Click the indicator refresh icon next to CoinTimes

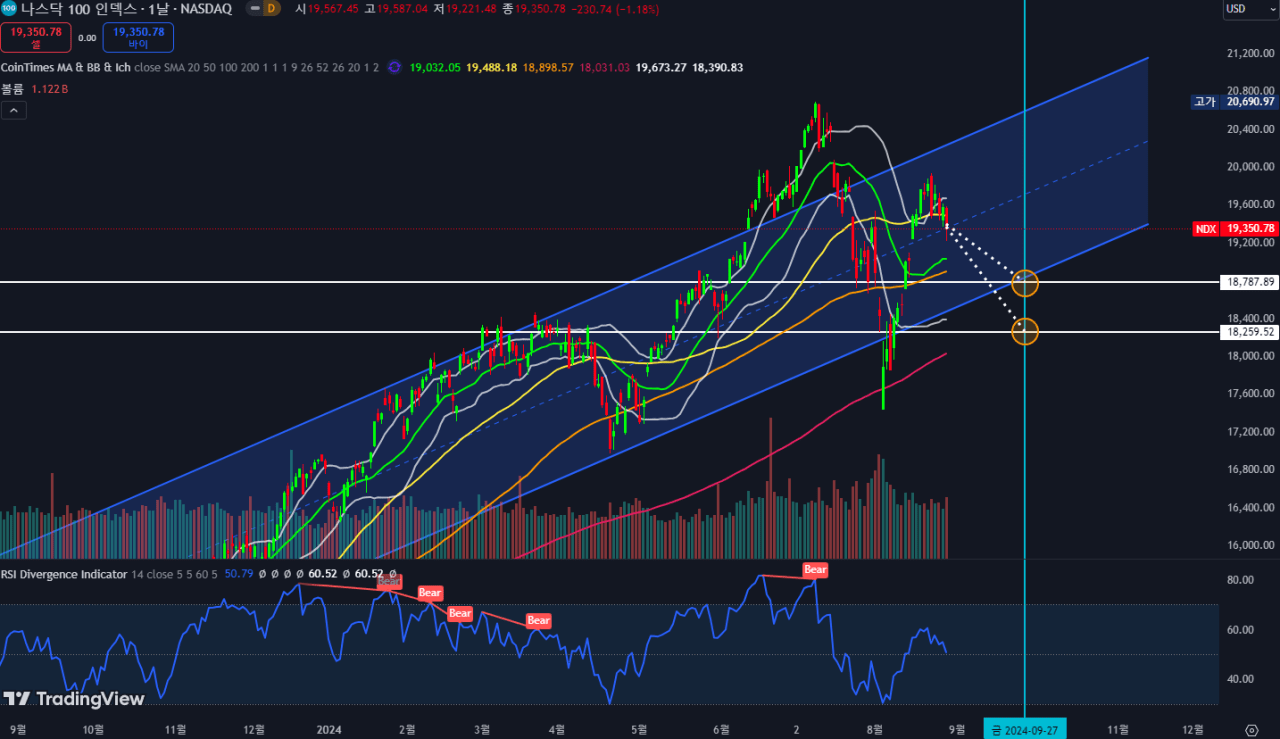pos(394,67)
